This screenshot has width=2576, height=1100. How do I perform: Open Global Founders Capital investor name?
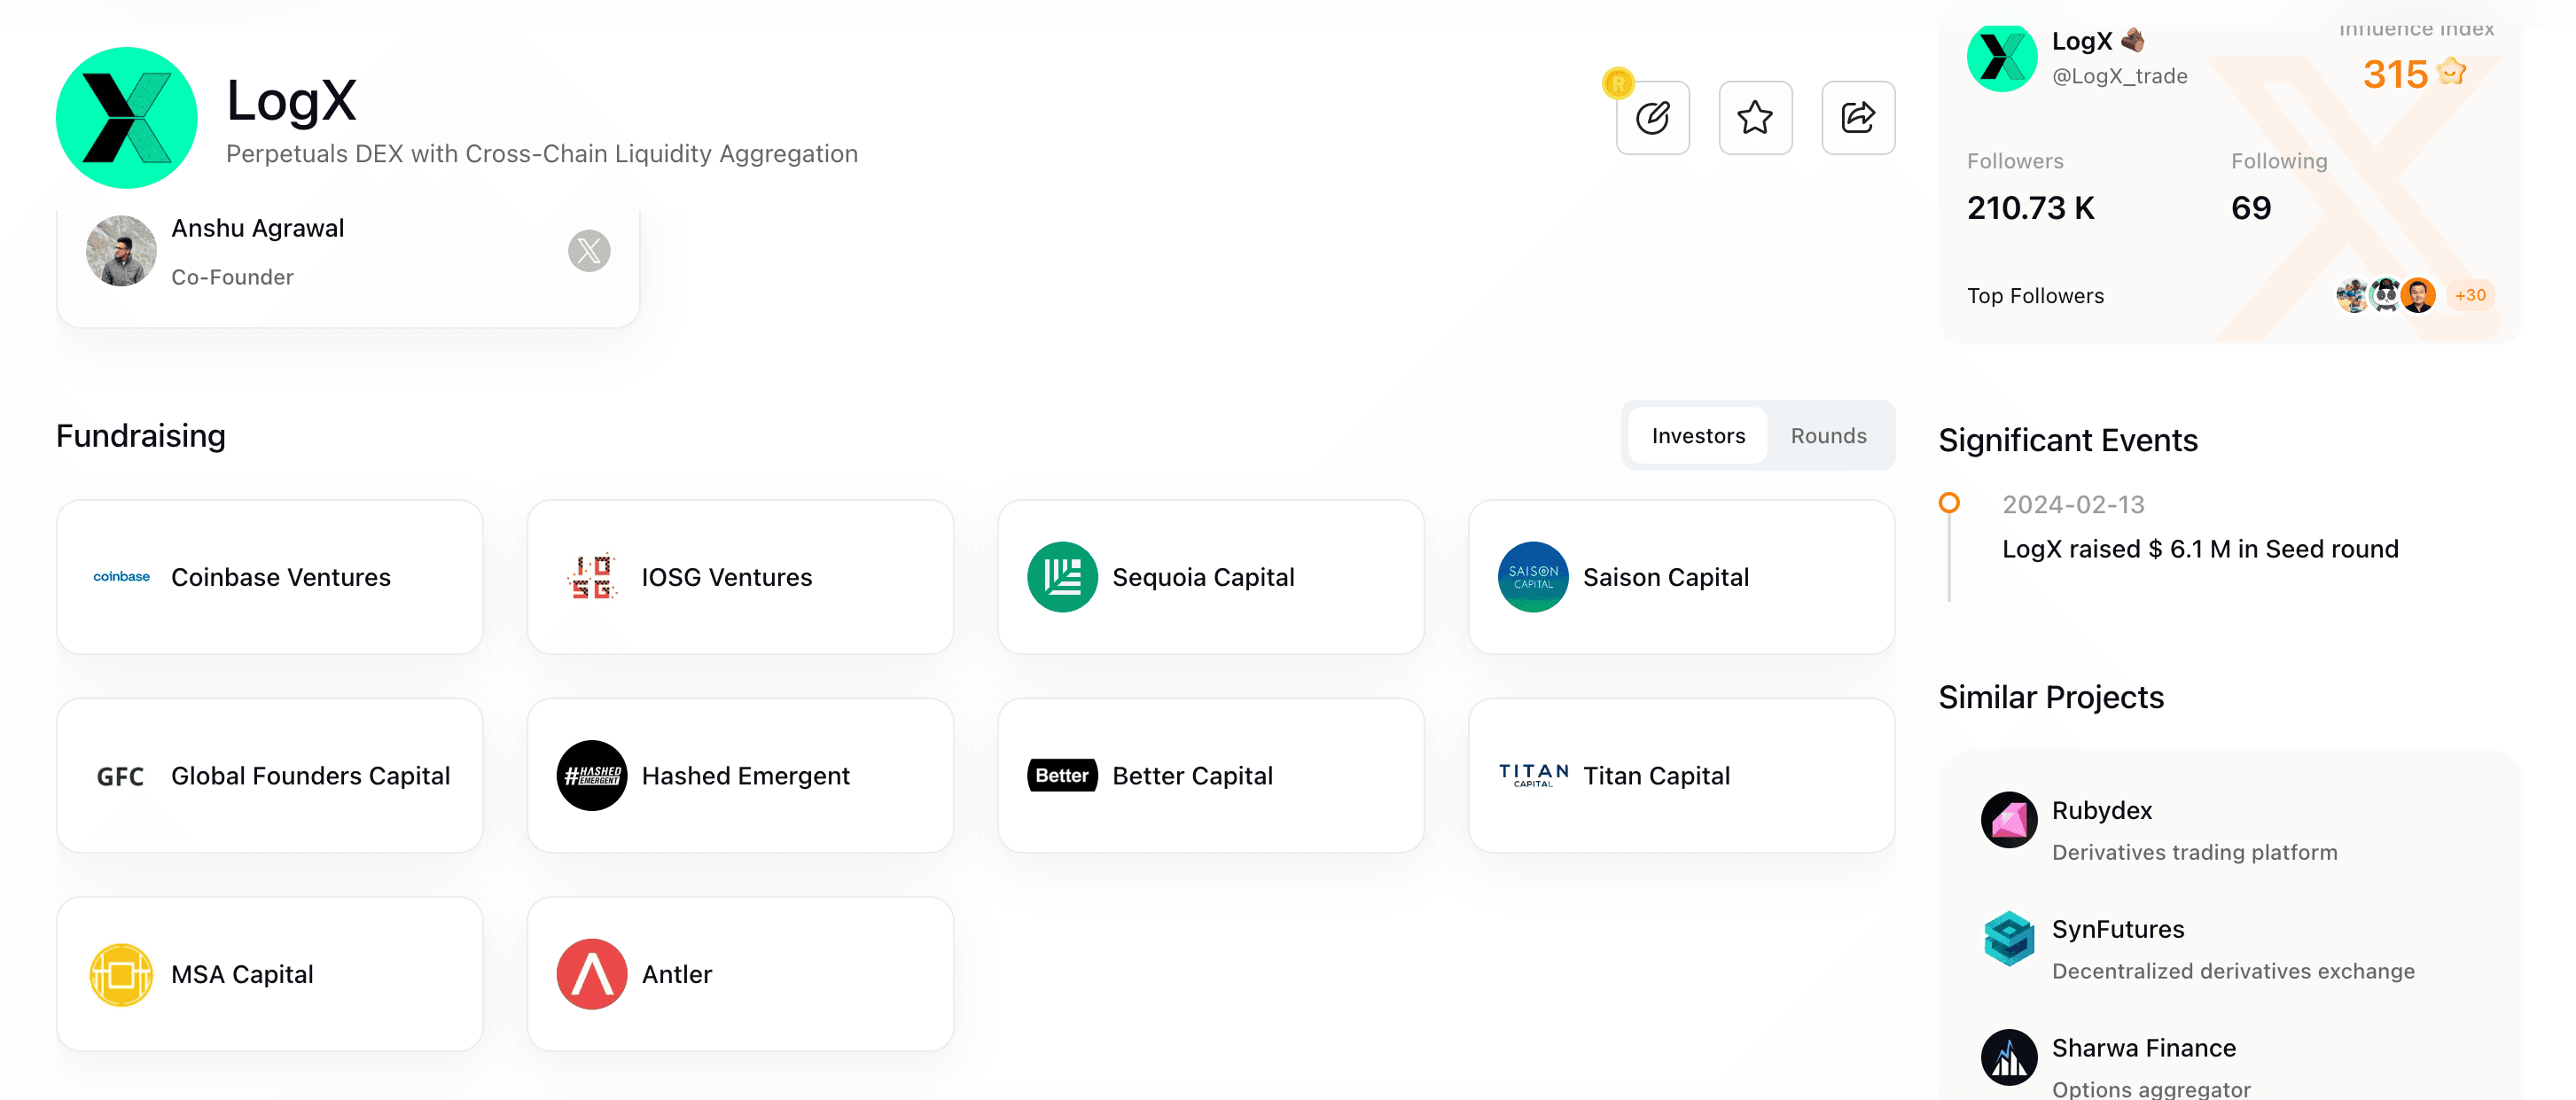(311, 776)
